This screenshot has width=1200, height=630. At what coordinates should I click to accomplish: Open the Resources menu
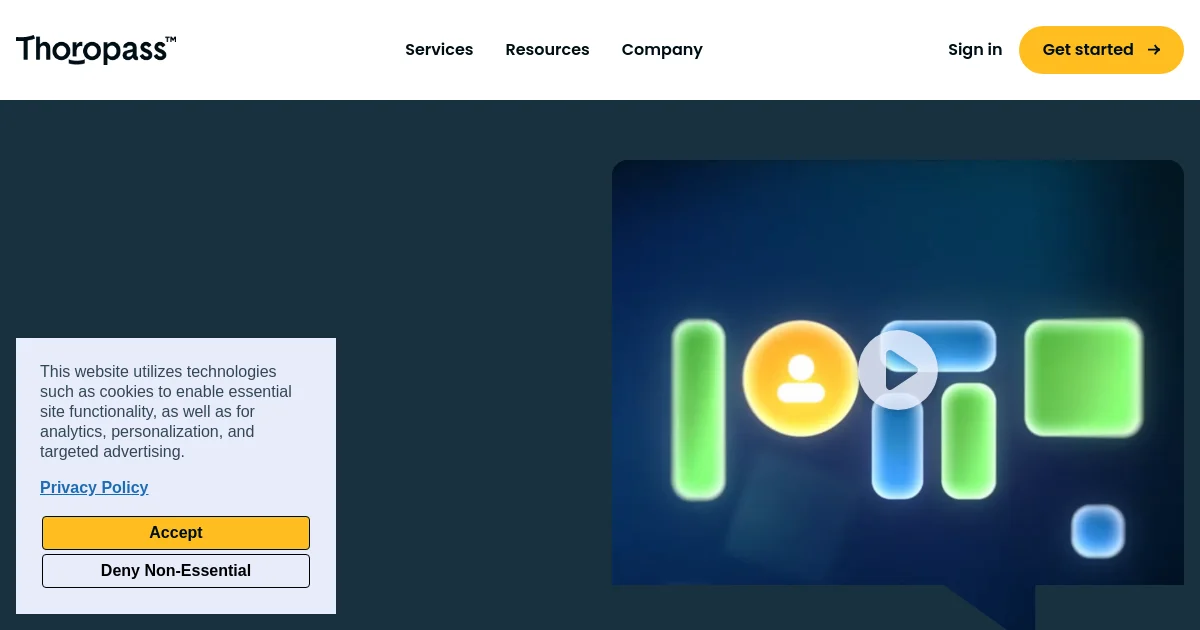click(547, 50)
